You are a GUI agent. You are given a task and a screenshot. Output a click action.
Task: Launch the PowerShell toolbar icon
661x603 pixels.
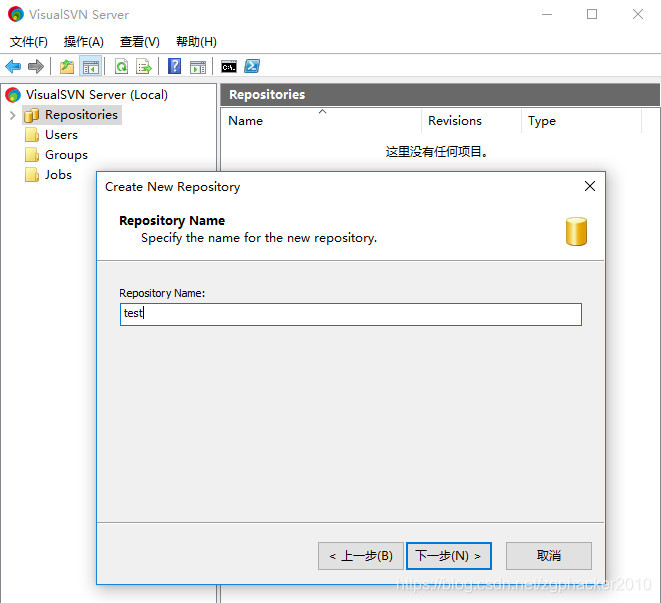(x=252, y=66)
